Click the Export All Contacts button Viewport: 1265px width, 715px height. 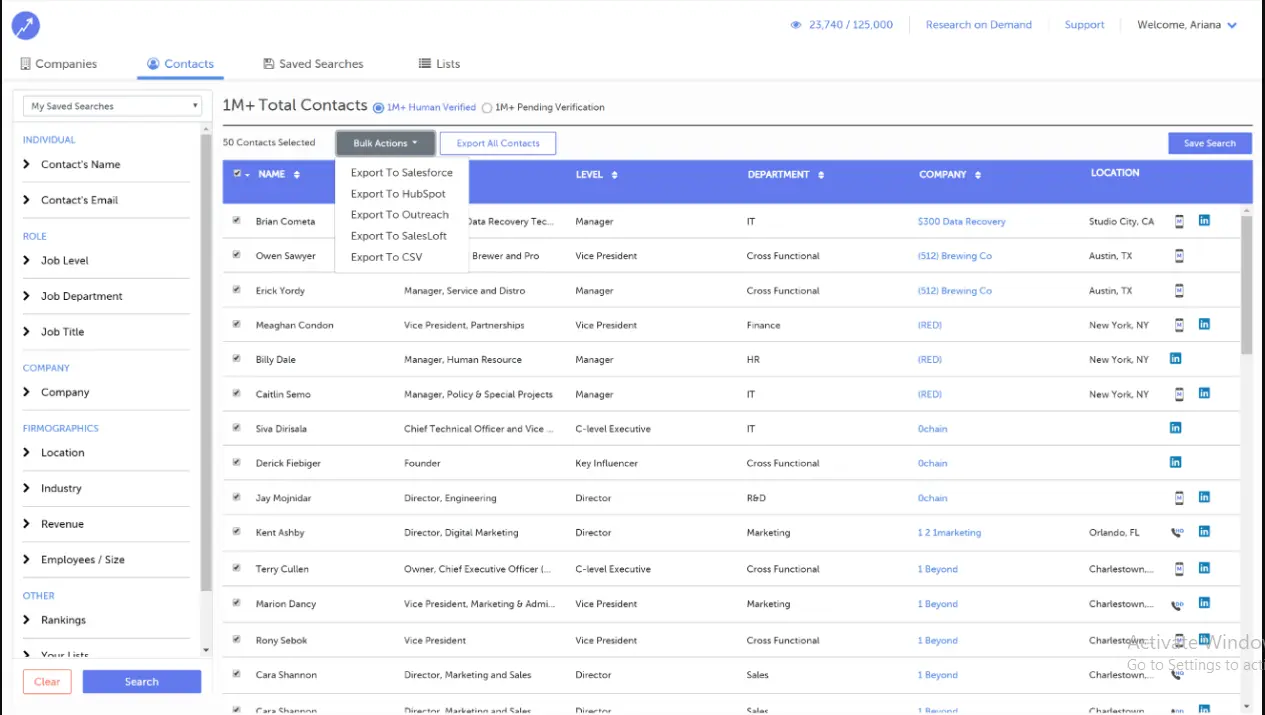pos(498,143)
